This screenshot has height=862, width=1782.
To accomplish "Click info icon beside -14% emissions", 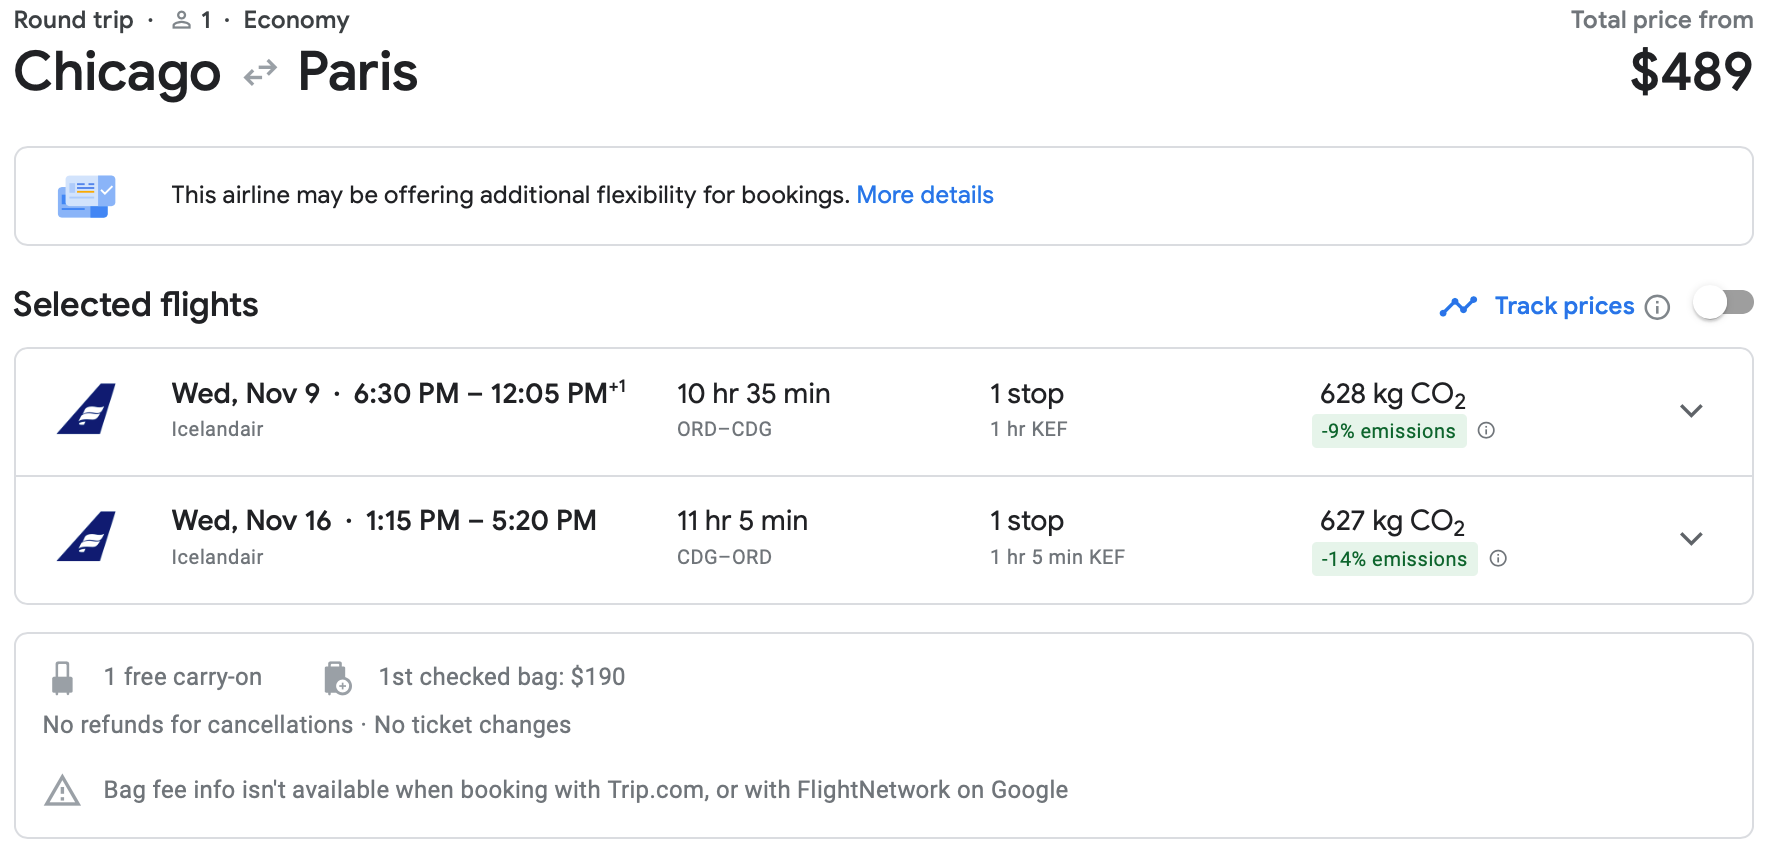I will tap(1498, 559).
